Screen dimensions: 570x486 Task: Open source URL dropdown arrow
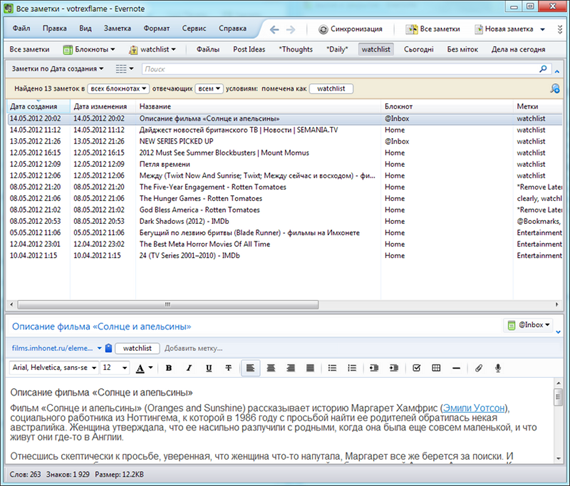coord(99,348)
